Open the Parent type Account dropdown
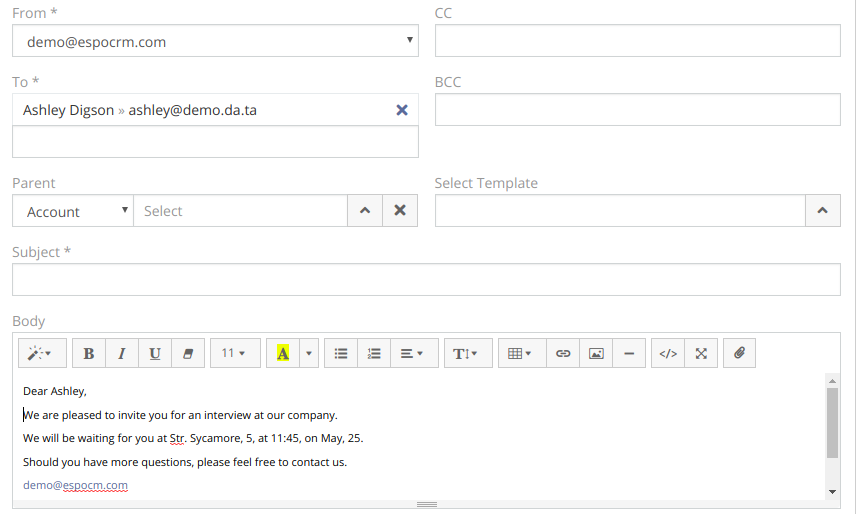856x514 pixels. coord(73,211)
